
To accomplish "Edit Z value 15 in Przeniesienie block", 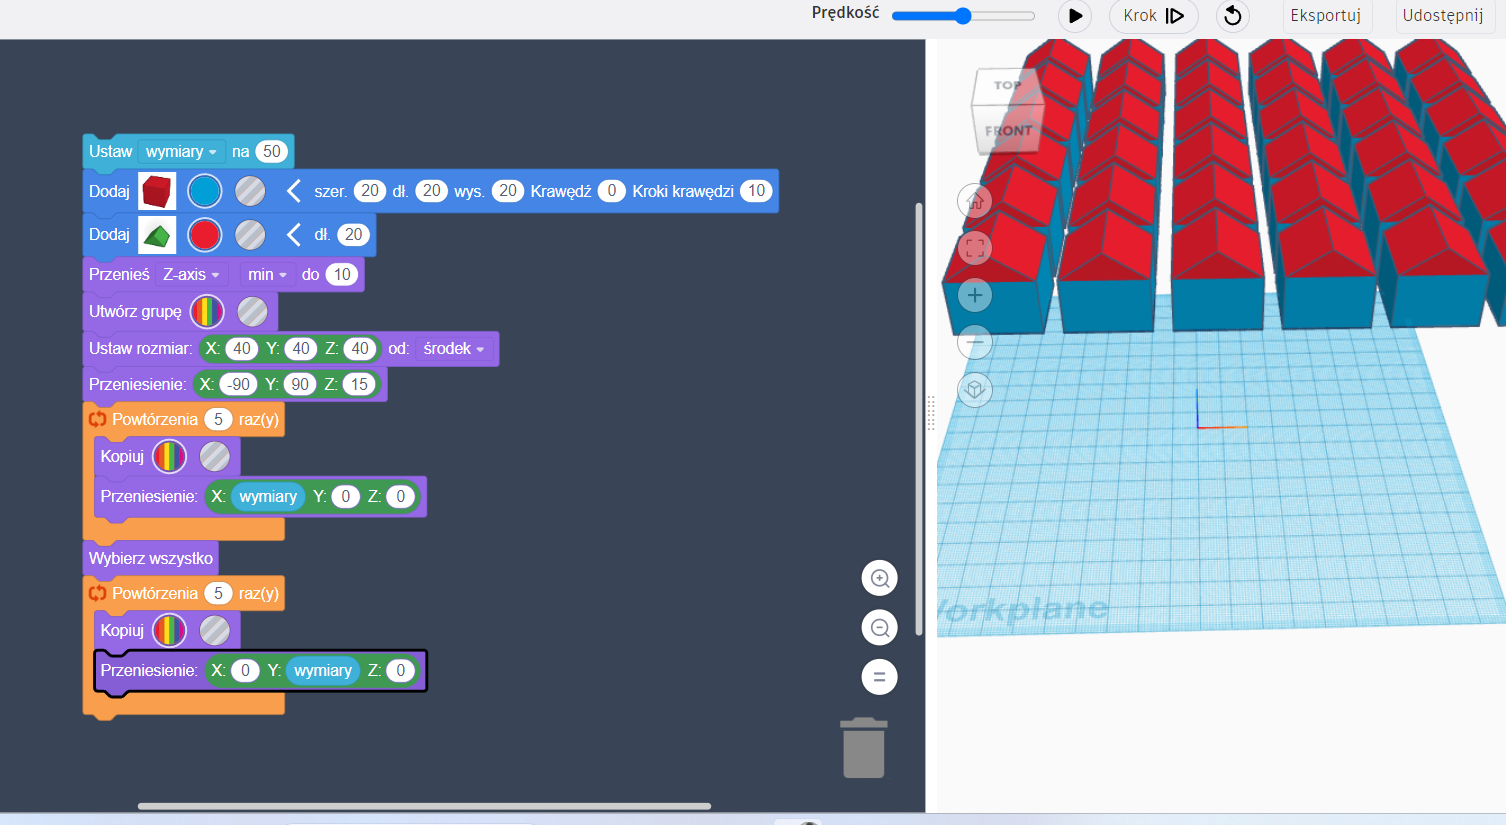I will 359,385.
